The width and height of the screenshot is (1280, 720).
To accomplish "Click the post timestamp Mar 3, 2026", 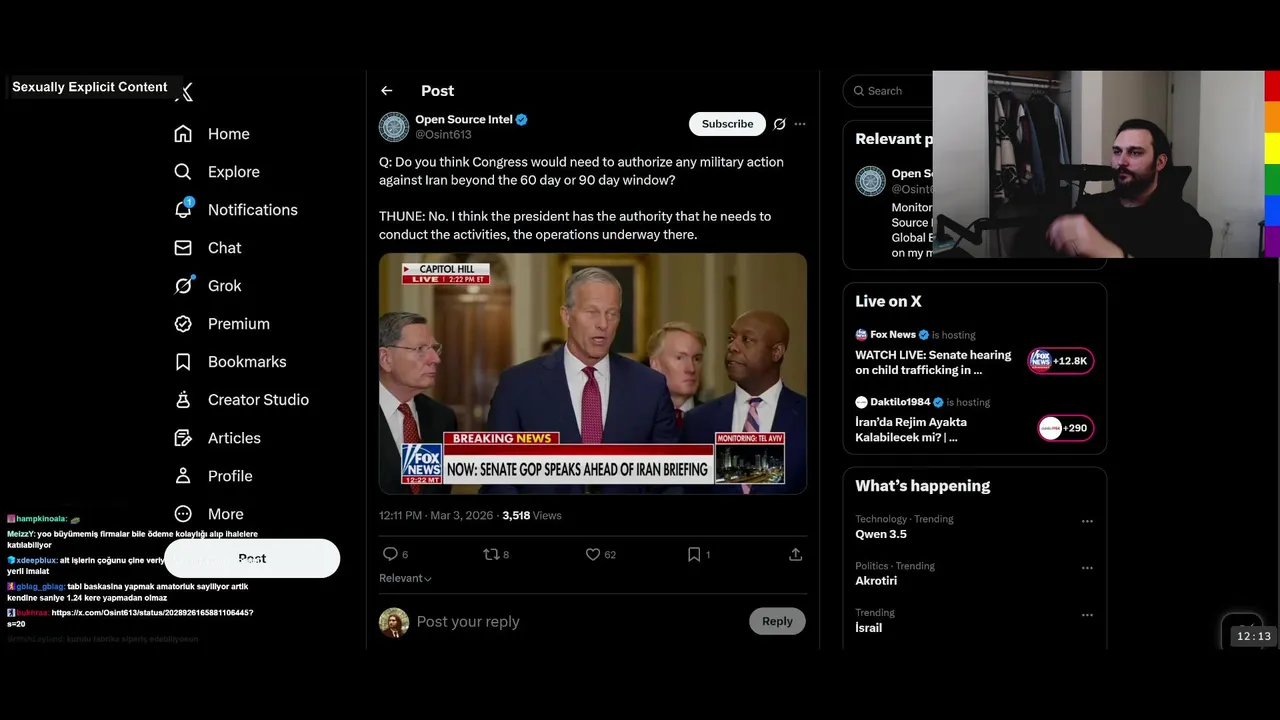I will 436,516.
